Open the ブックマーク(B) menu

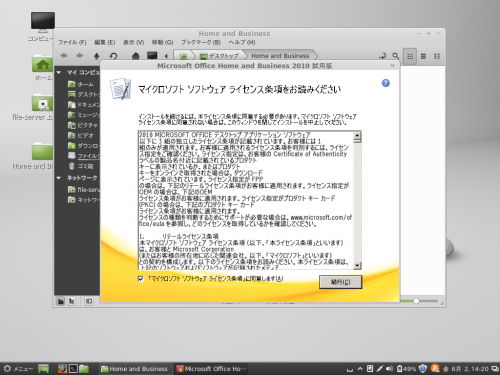click(x=201, y=42)
